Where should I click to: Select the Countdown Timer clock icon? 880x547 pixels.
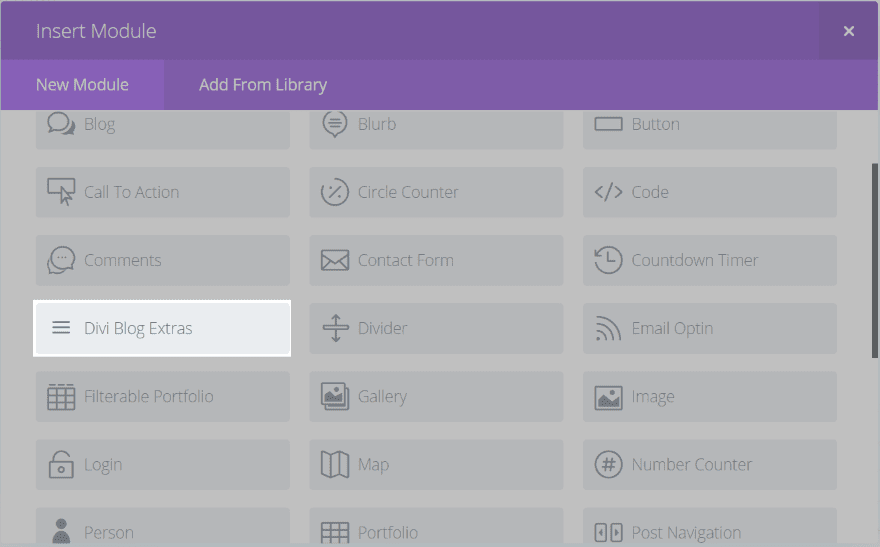tap(608, 260)
